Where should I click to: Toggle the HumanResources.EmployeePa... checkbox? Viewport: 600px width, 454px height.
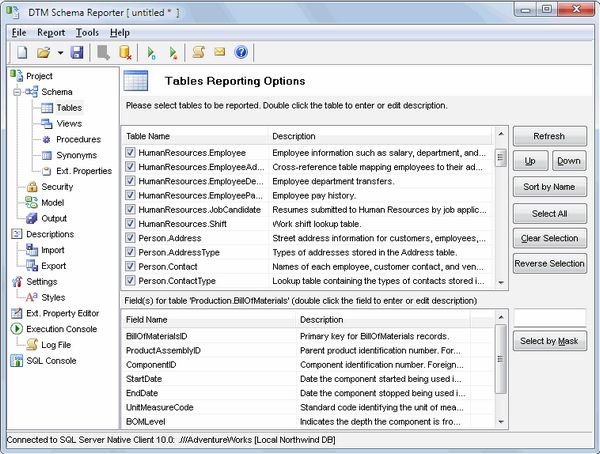click(130, 195)
